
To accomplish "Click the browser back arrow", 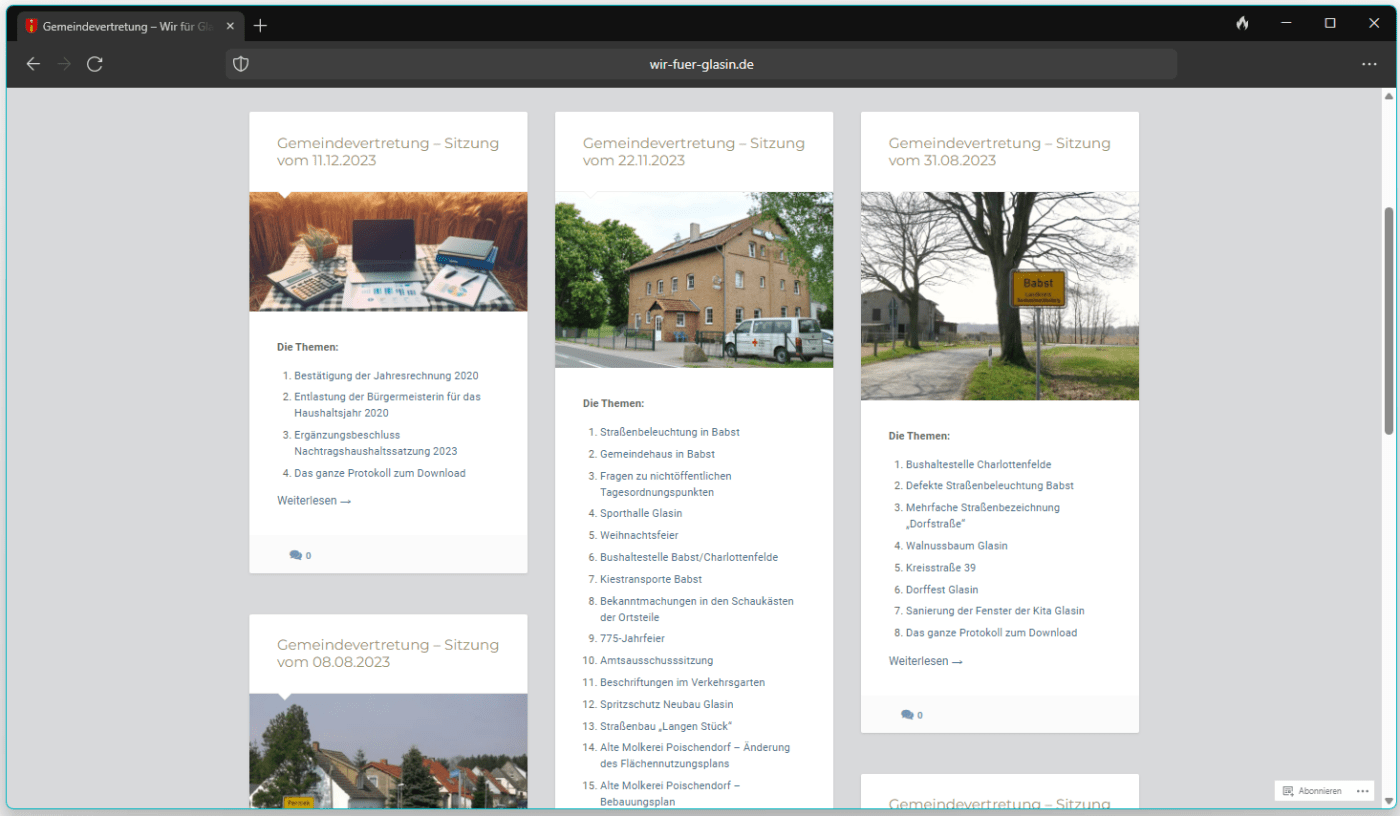I will 33,64.
